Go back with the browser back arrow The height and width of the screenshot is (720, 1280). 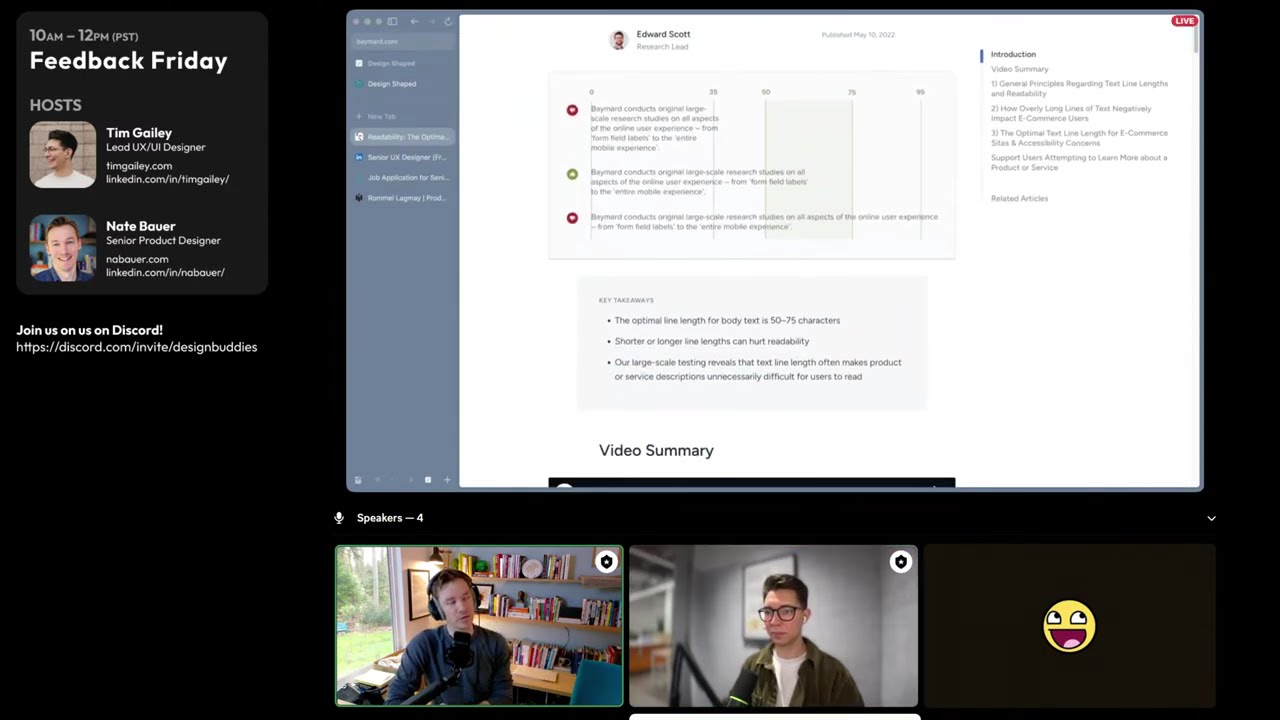(x=414, y=21)
